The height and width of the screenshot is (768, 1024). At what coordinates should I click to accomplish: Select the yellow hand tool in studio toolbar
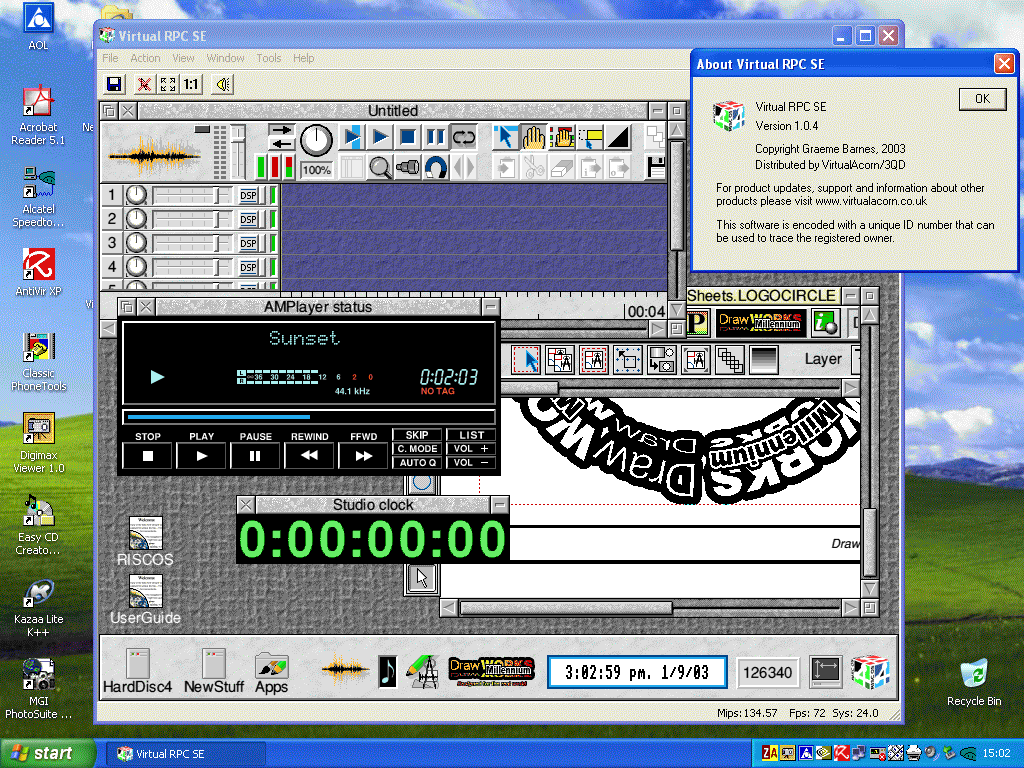[533, 137]
